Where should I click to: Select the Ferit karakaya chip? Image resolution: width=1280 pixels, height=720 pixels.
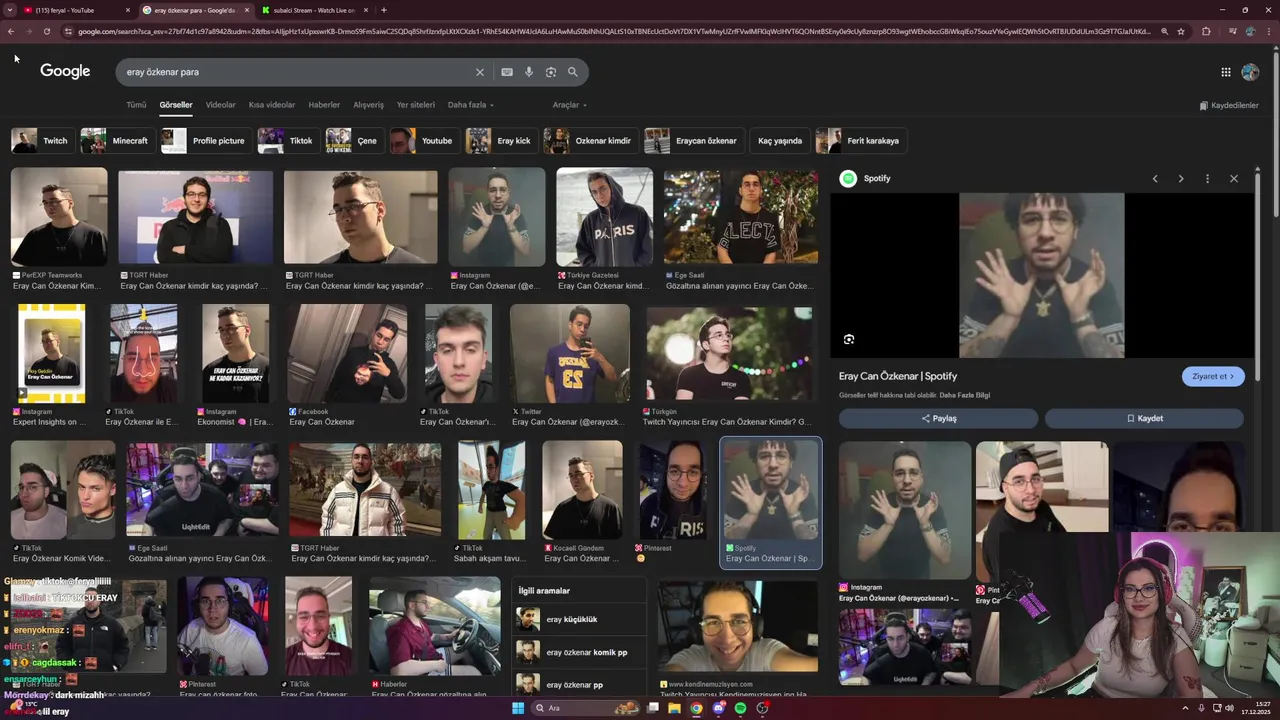pyautogui.click(x=861, y=141)
